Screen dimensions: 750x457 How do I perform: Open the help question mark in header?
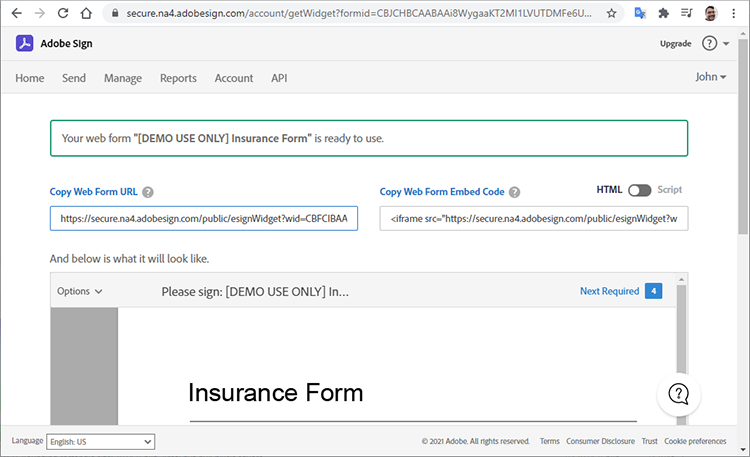[x=709, y=44]
